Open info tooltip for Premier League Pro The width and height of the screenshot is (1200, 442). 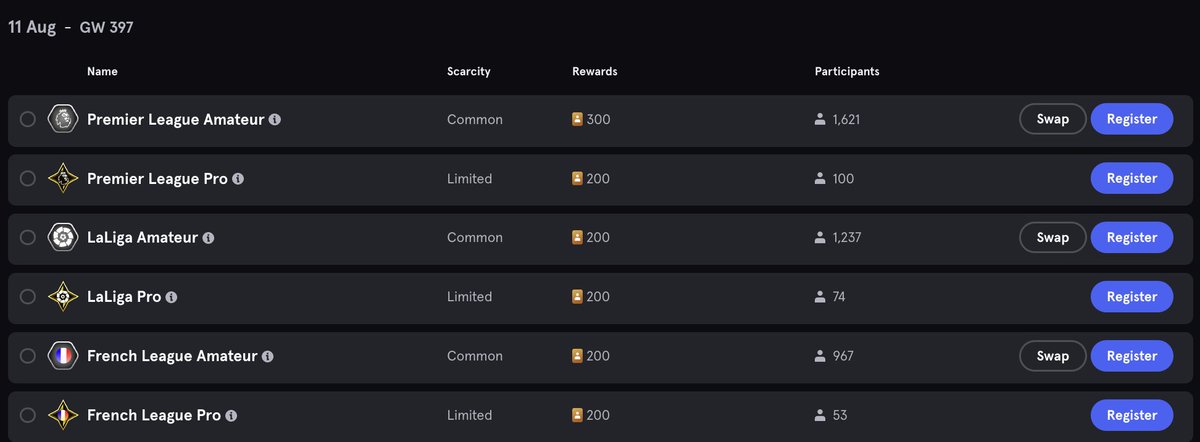(x=238, y=179)
